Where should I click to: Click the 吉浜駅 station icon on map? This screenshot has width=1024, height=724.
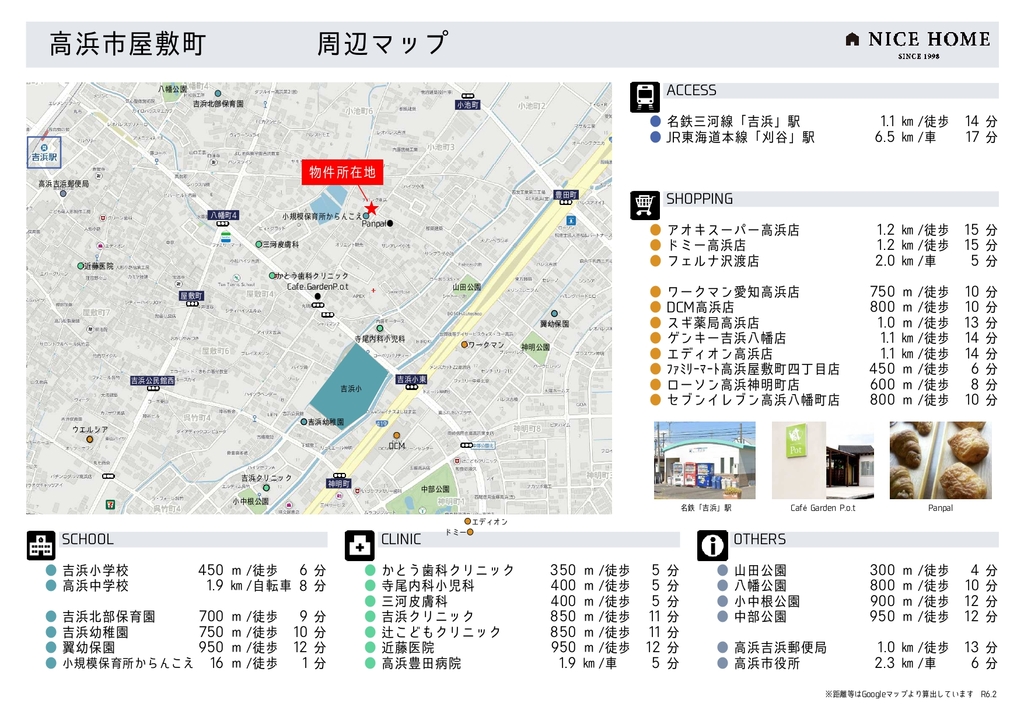44,148
